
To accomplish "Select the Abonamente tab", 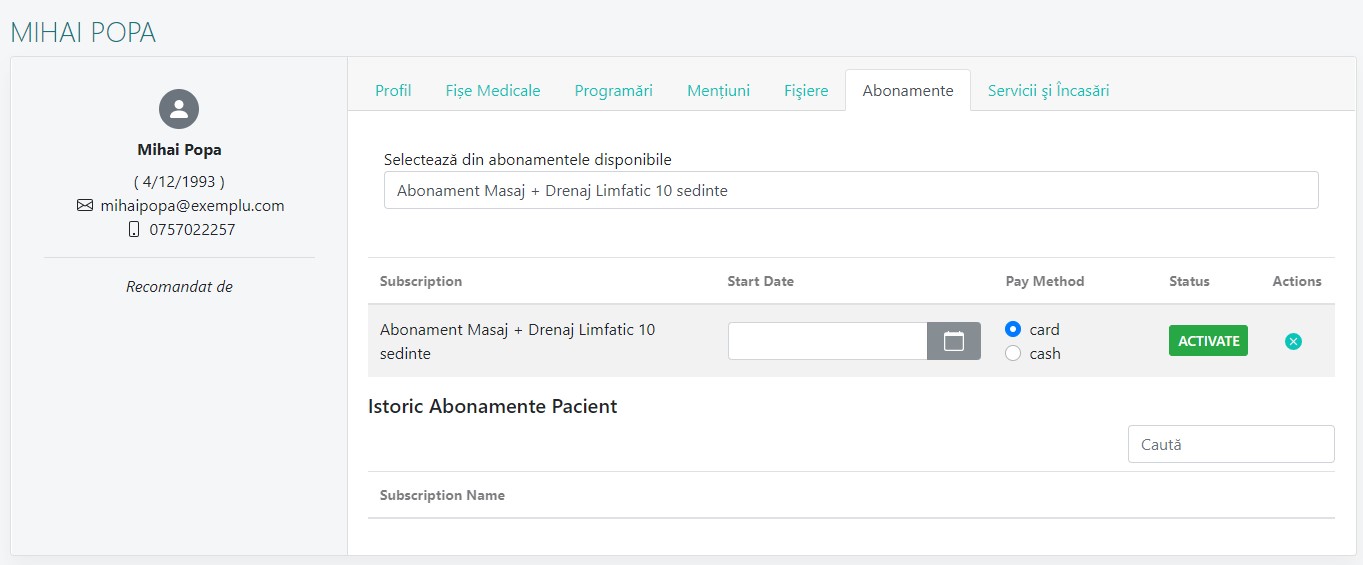I will pyautogui.click(x=907, y=91).
